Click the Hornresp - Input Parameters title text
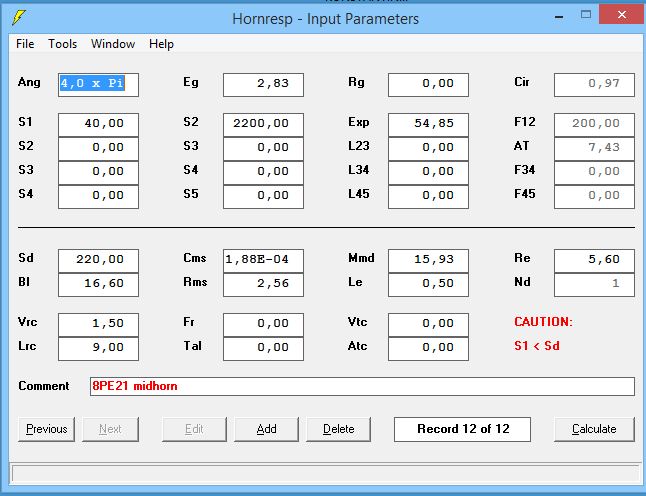Image resolution: width=646 pixels, height=496 pixels. pyautogui.click(x=325, y=19)
